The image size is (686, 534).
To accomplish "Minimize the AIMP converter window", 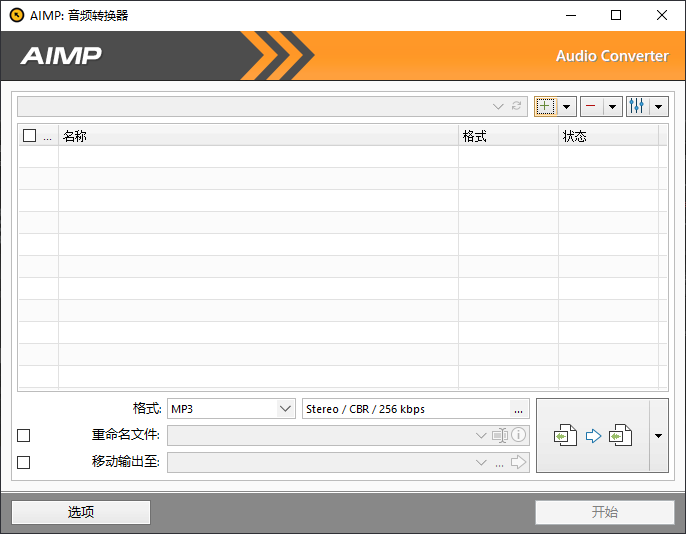I will 571,15.
